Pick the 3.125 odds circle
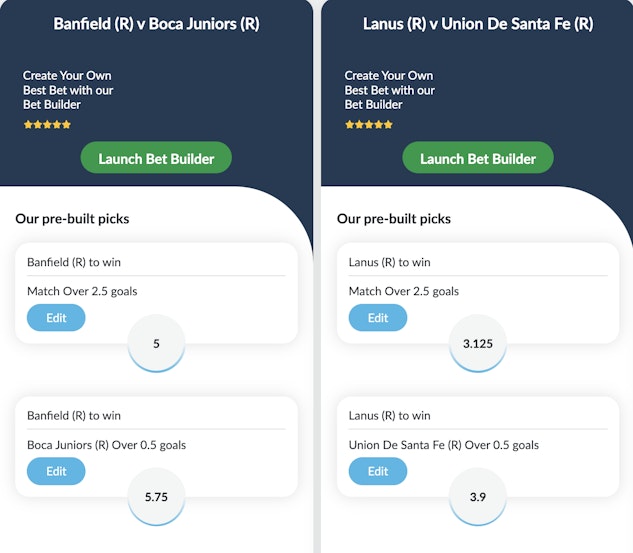Screen dimensions: 633x553 click(478, 343)
